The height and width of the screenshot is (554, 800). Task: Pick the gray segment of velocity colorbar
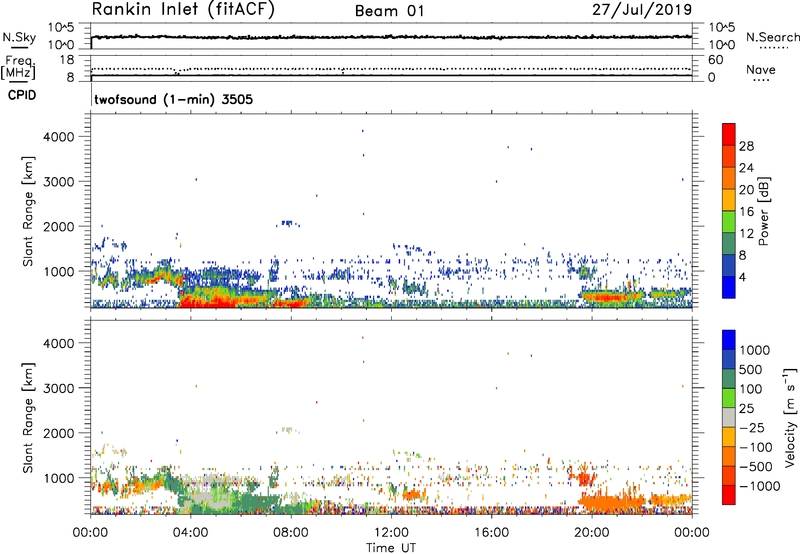pos(729,417)
